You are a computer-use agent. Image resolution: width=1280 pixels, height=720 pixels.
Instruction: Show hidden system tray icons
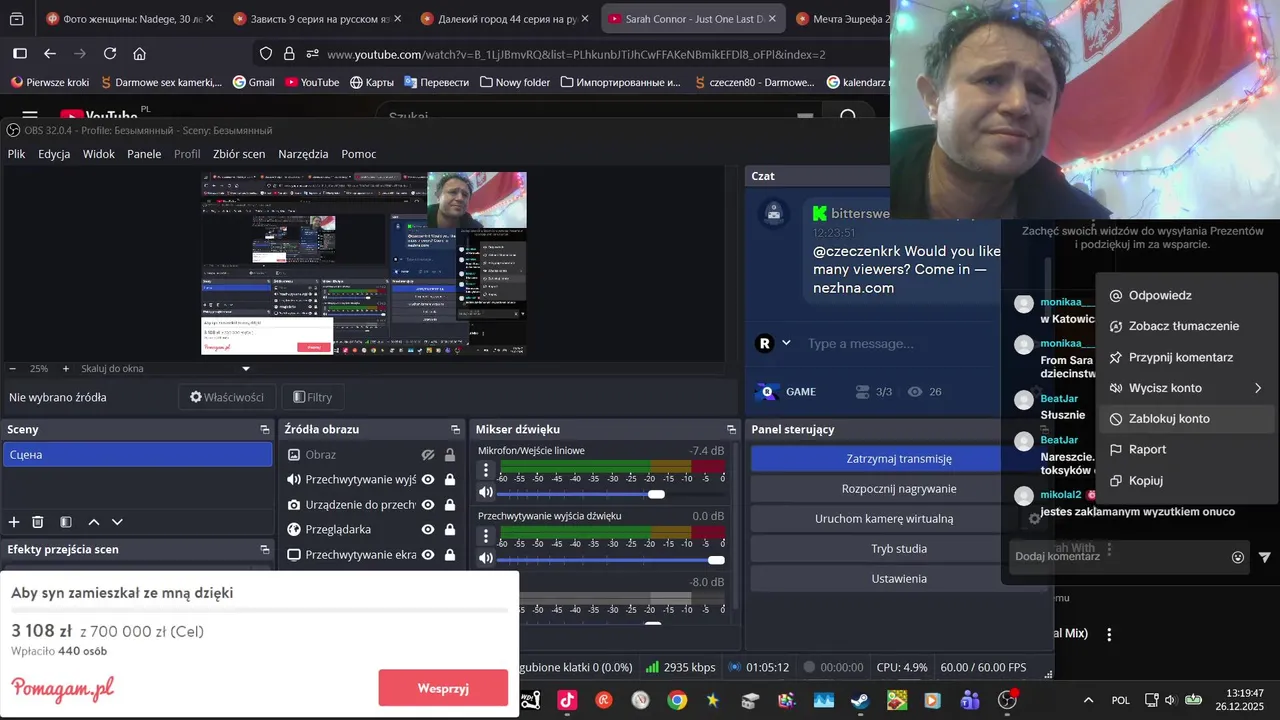click(x=1088, y=700)
